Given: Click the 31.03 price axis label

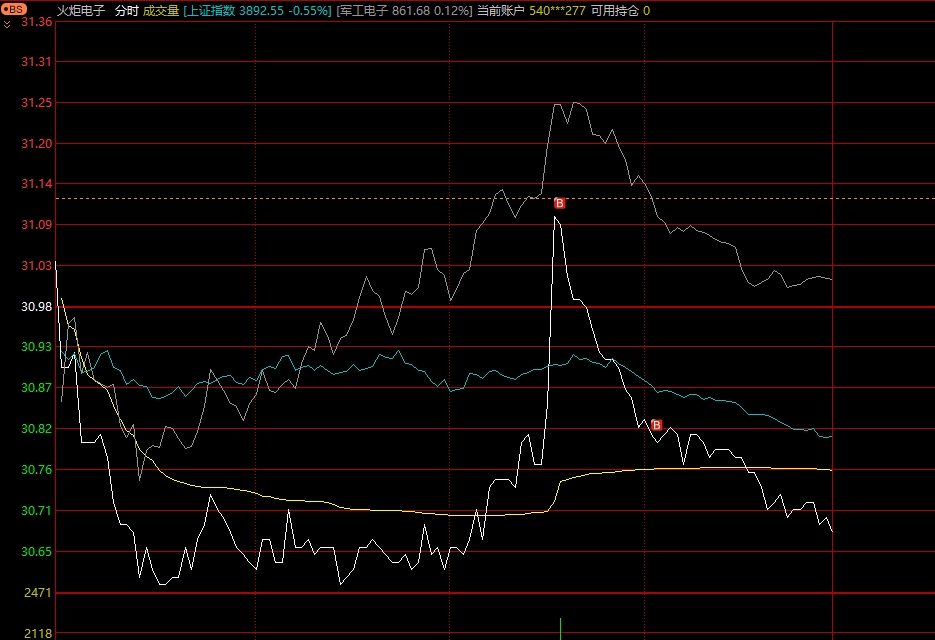Looking at the screenshot, I should pos(37,265).
